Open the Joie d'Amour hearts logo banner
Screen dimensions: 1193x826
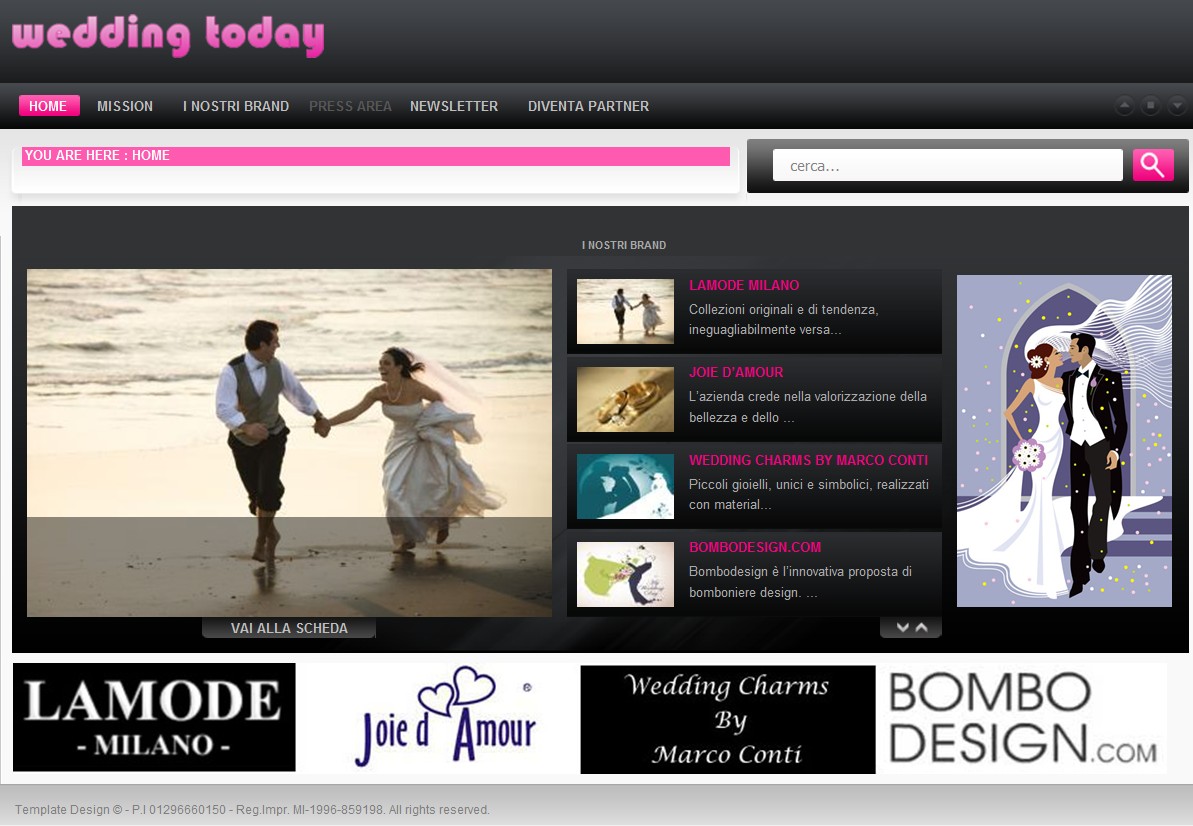coord(440,717)
